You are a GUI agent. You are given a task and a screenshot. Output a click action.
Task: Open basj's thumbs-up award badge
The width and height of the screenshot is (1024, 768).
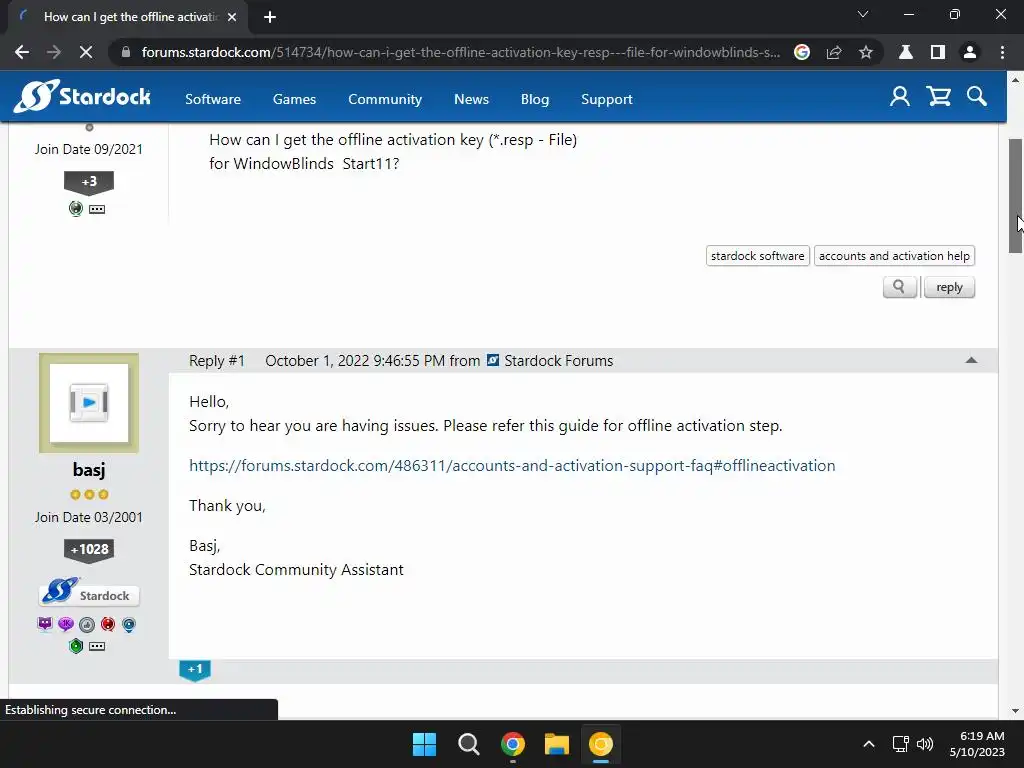coord(87,624)
